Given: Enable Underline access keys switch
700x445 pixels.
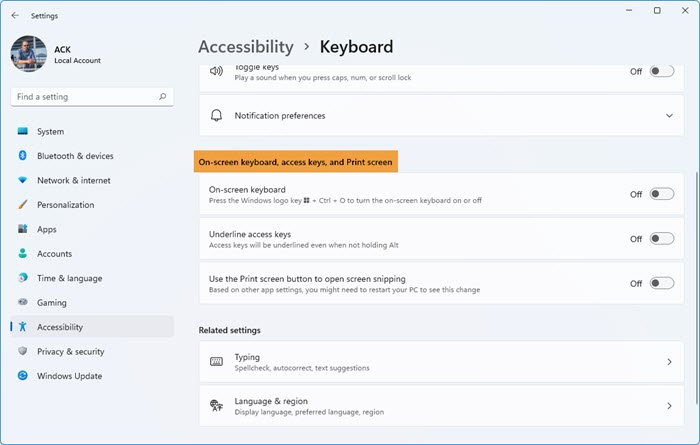Looking at the screenshot, I should (x=661, y=239).
